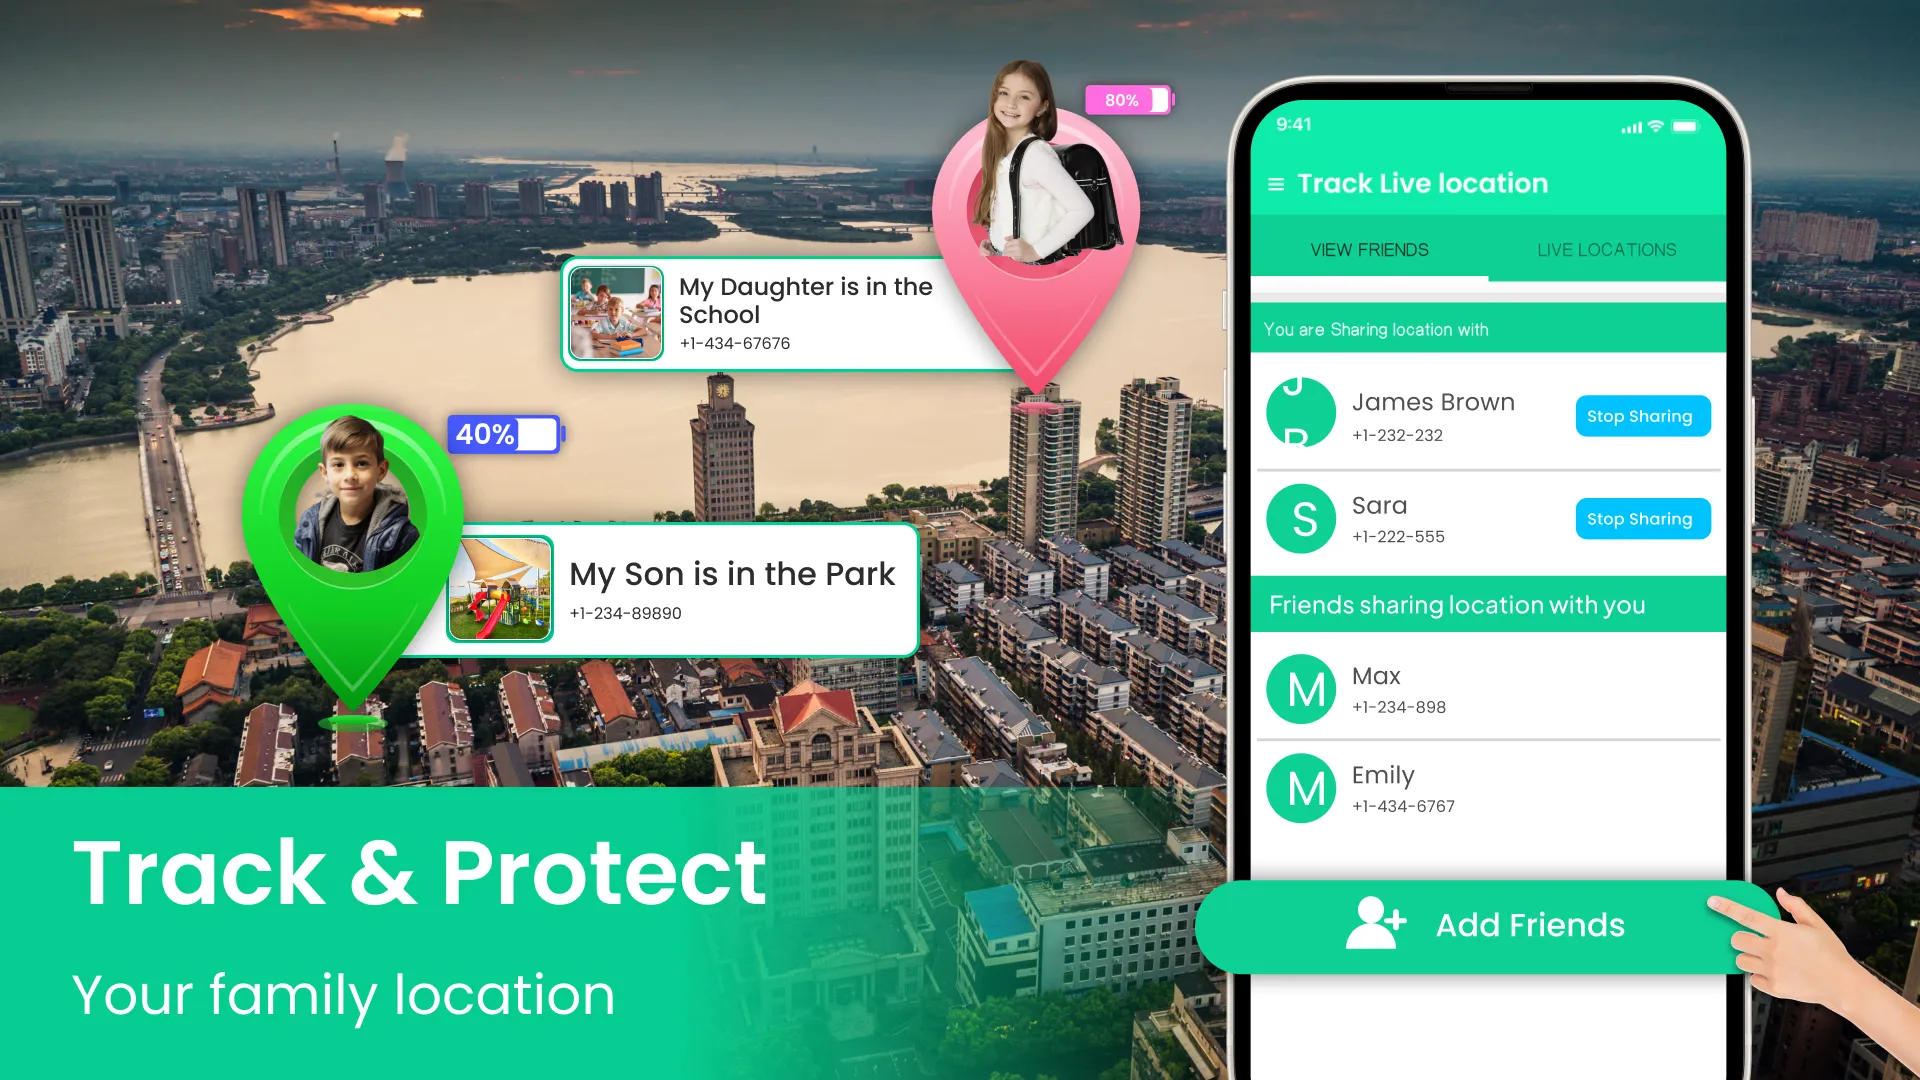This screenshot has height=1080, width=1920.
Task: View the son's 40% battery status
Action: coord(504,434)
